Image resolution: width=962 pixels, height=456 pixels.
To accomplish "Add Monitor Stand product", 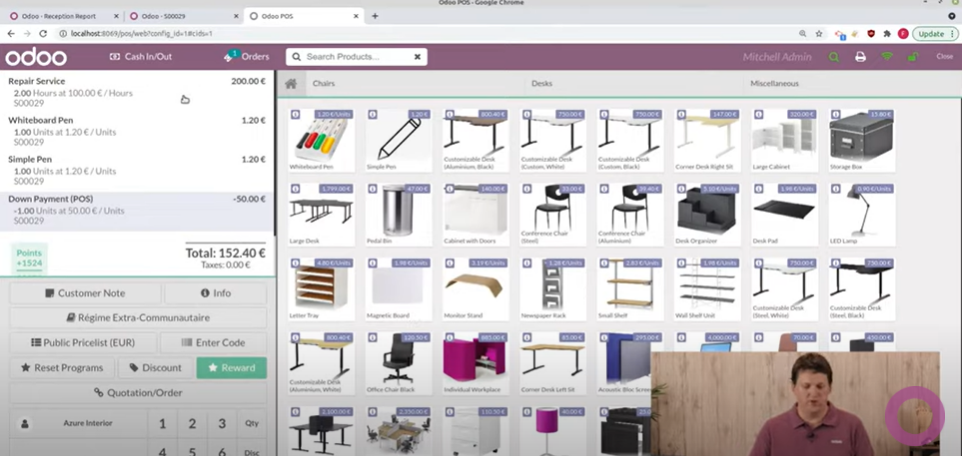I will 475,288.
